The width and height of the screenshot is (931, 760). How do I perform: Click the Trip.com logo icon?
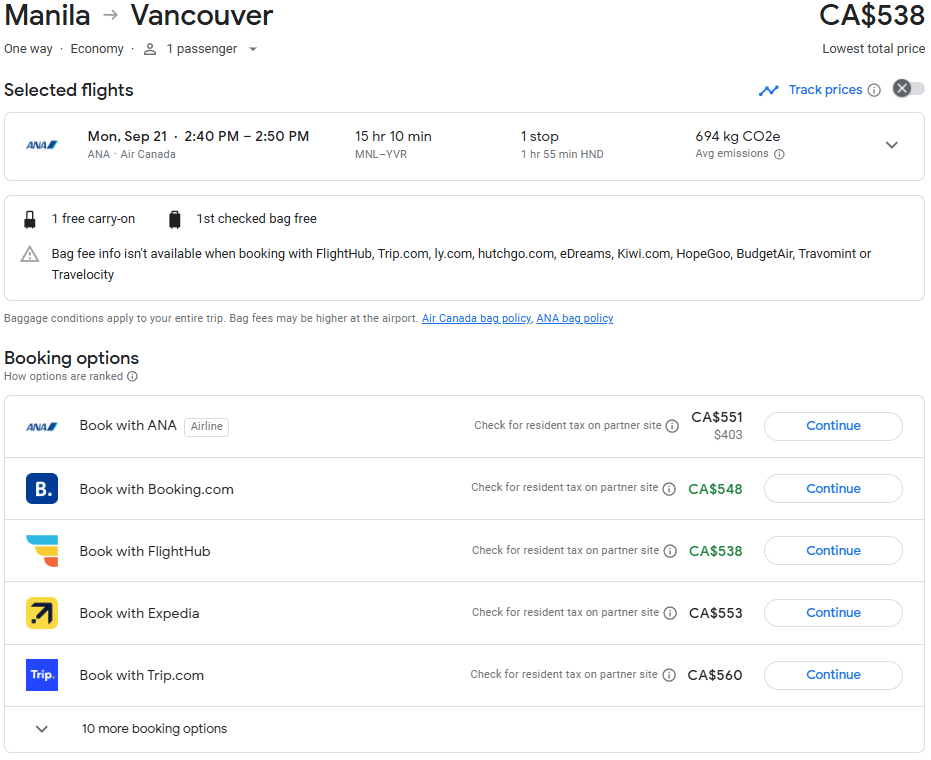click(42, 675)
